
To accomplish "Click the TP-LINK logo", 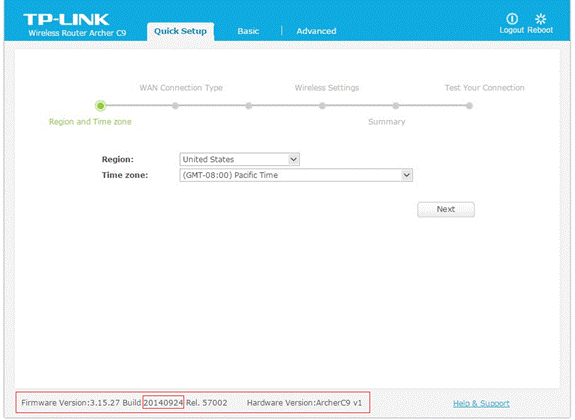I will (x=66, y=19).
